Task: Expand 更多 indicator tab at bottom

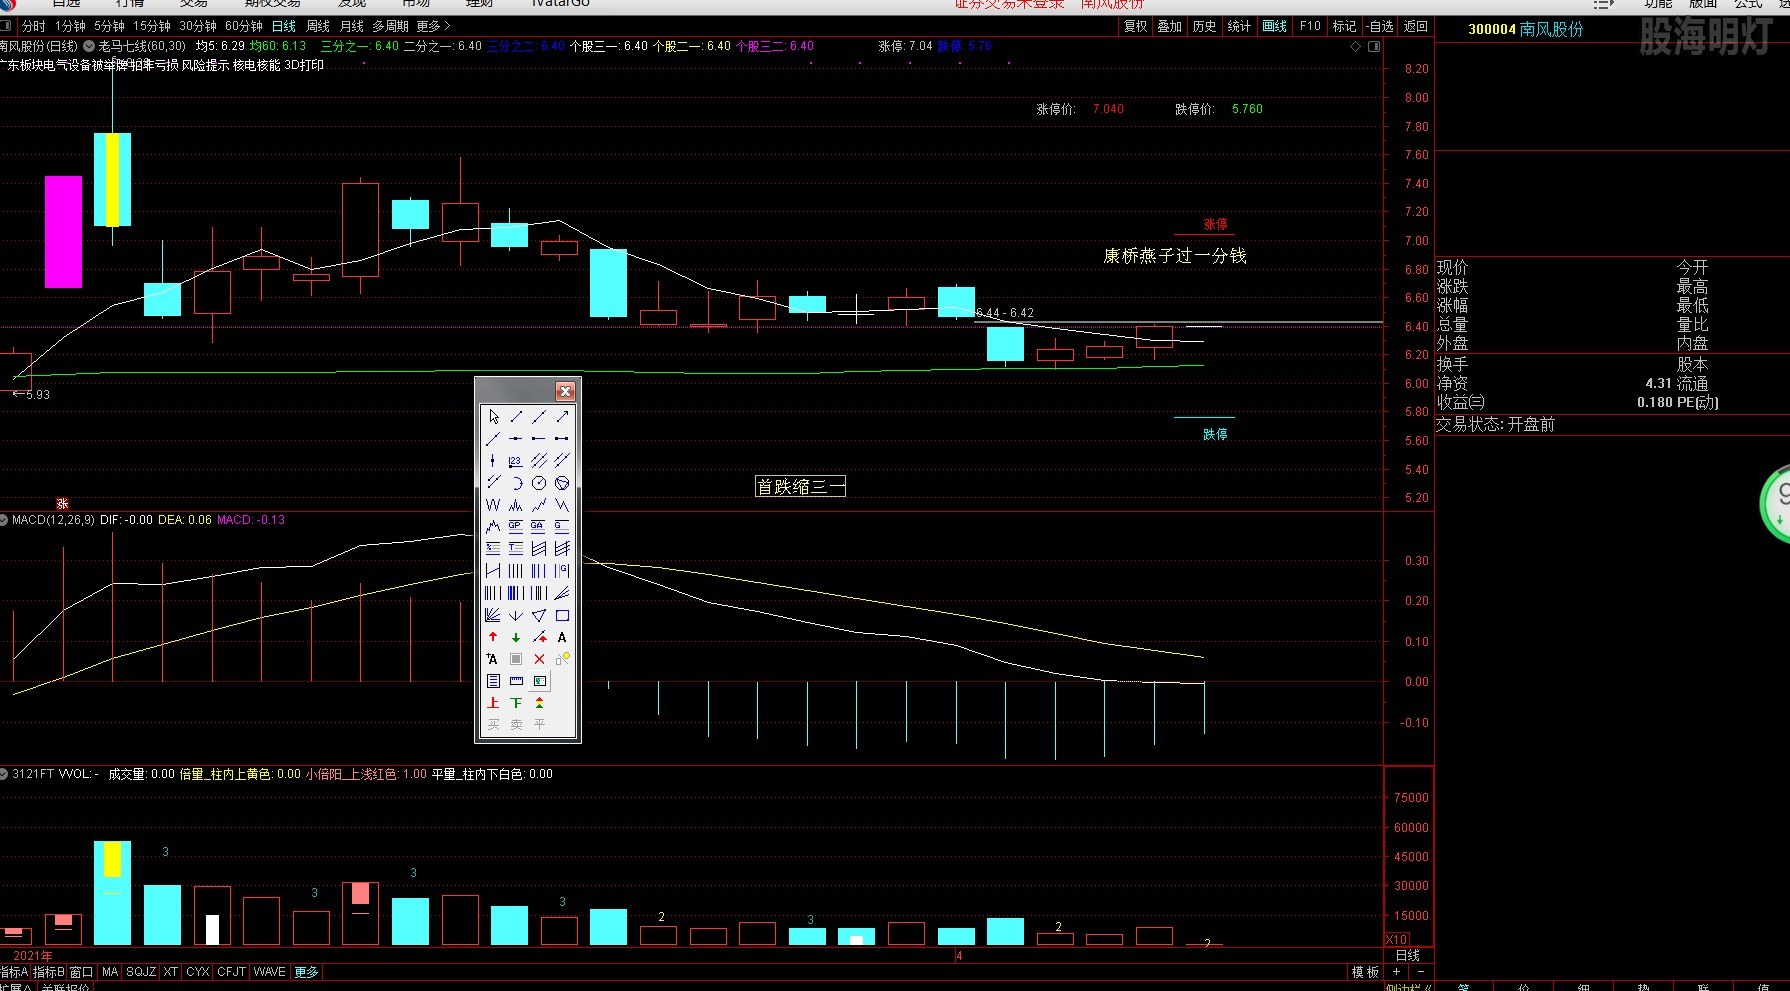Action: pos(307,972)
